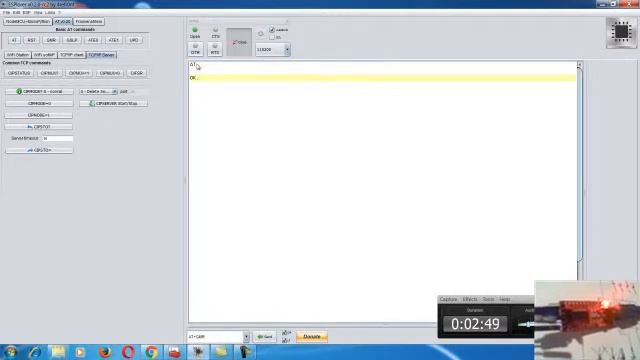
Task: Click the CIPSTO? button
Action: coord(39,127)
